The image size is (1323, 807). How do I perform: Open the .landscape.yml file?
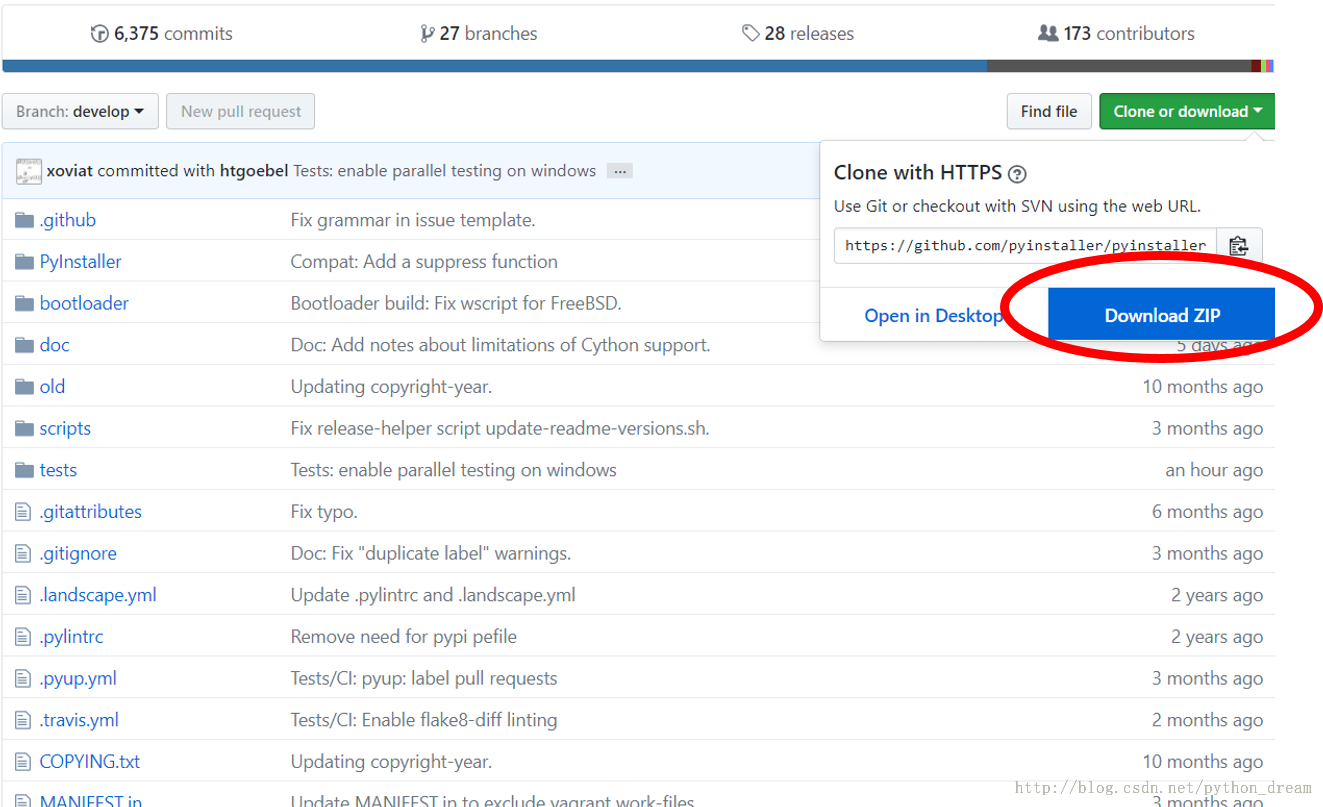tap(98, 596)
